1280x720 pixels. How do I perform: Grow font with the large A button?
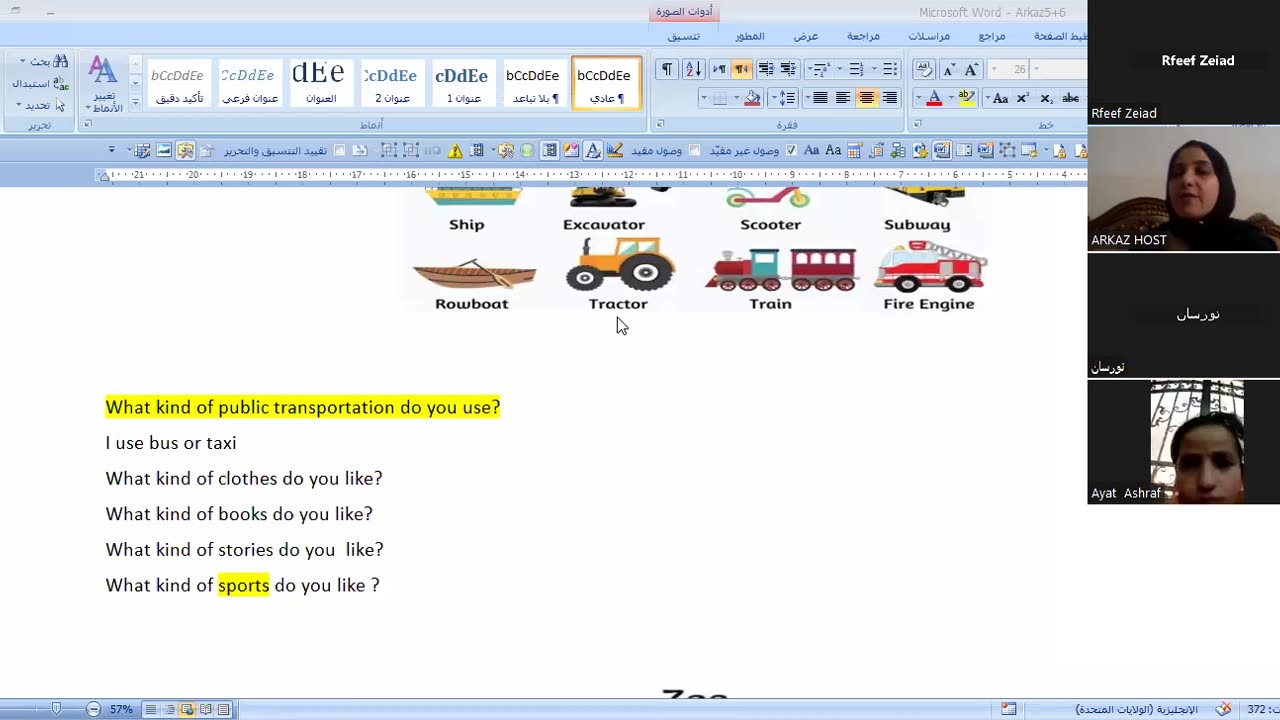tap(970, 69)
